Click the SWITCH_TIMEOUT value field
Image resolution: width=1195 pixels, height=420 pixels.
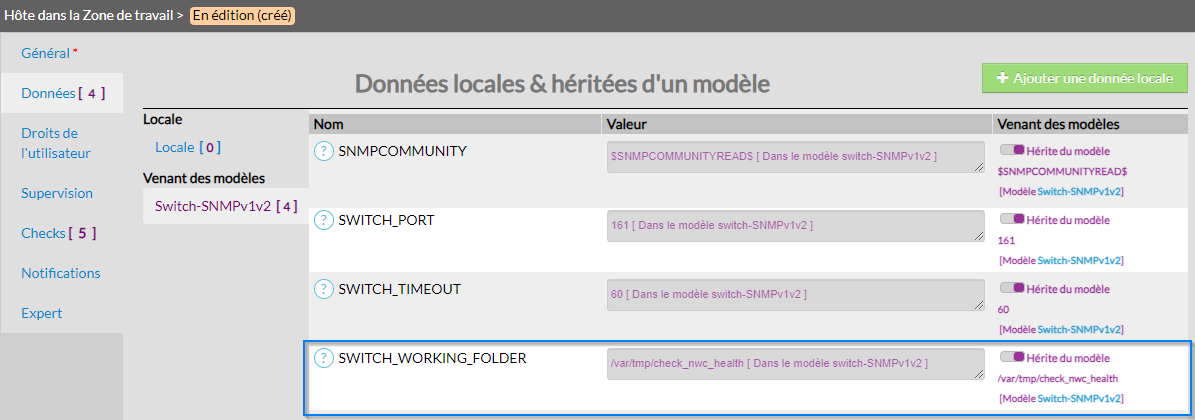[796, 295]
